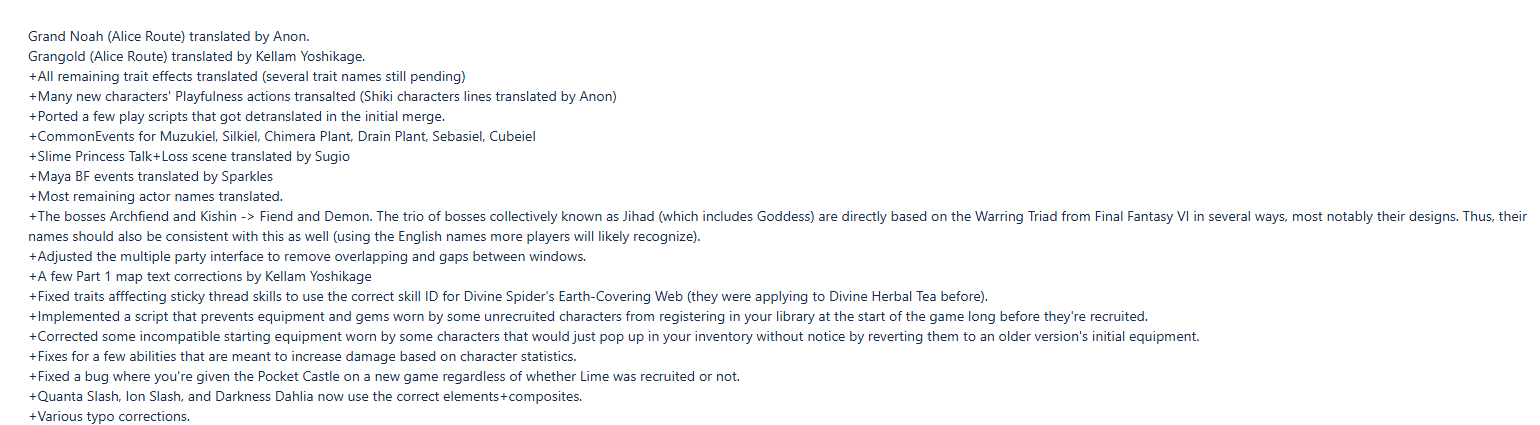Click the sticky thread skills fix line
The width and height of the screenshot is (1540, 425).
click(508, 296)
